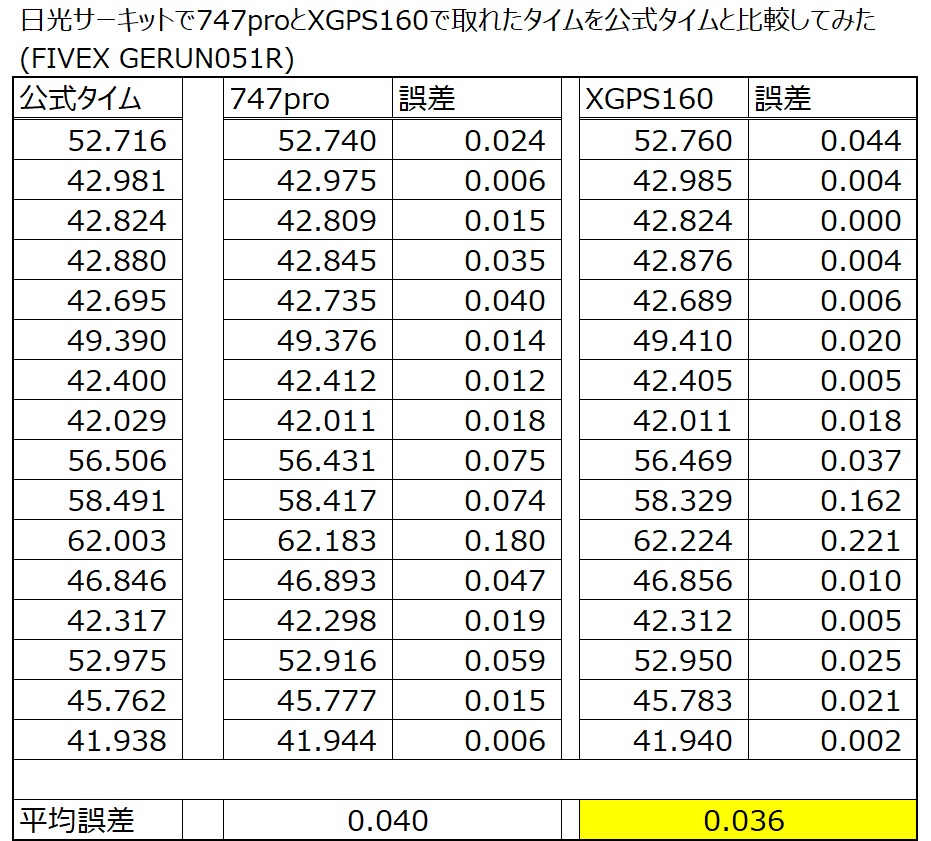This screenshot has width=931, height=841.
Task: Select official time cell 58.491
Action: point(97,500)
